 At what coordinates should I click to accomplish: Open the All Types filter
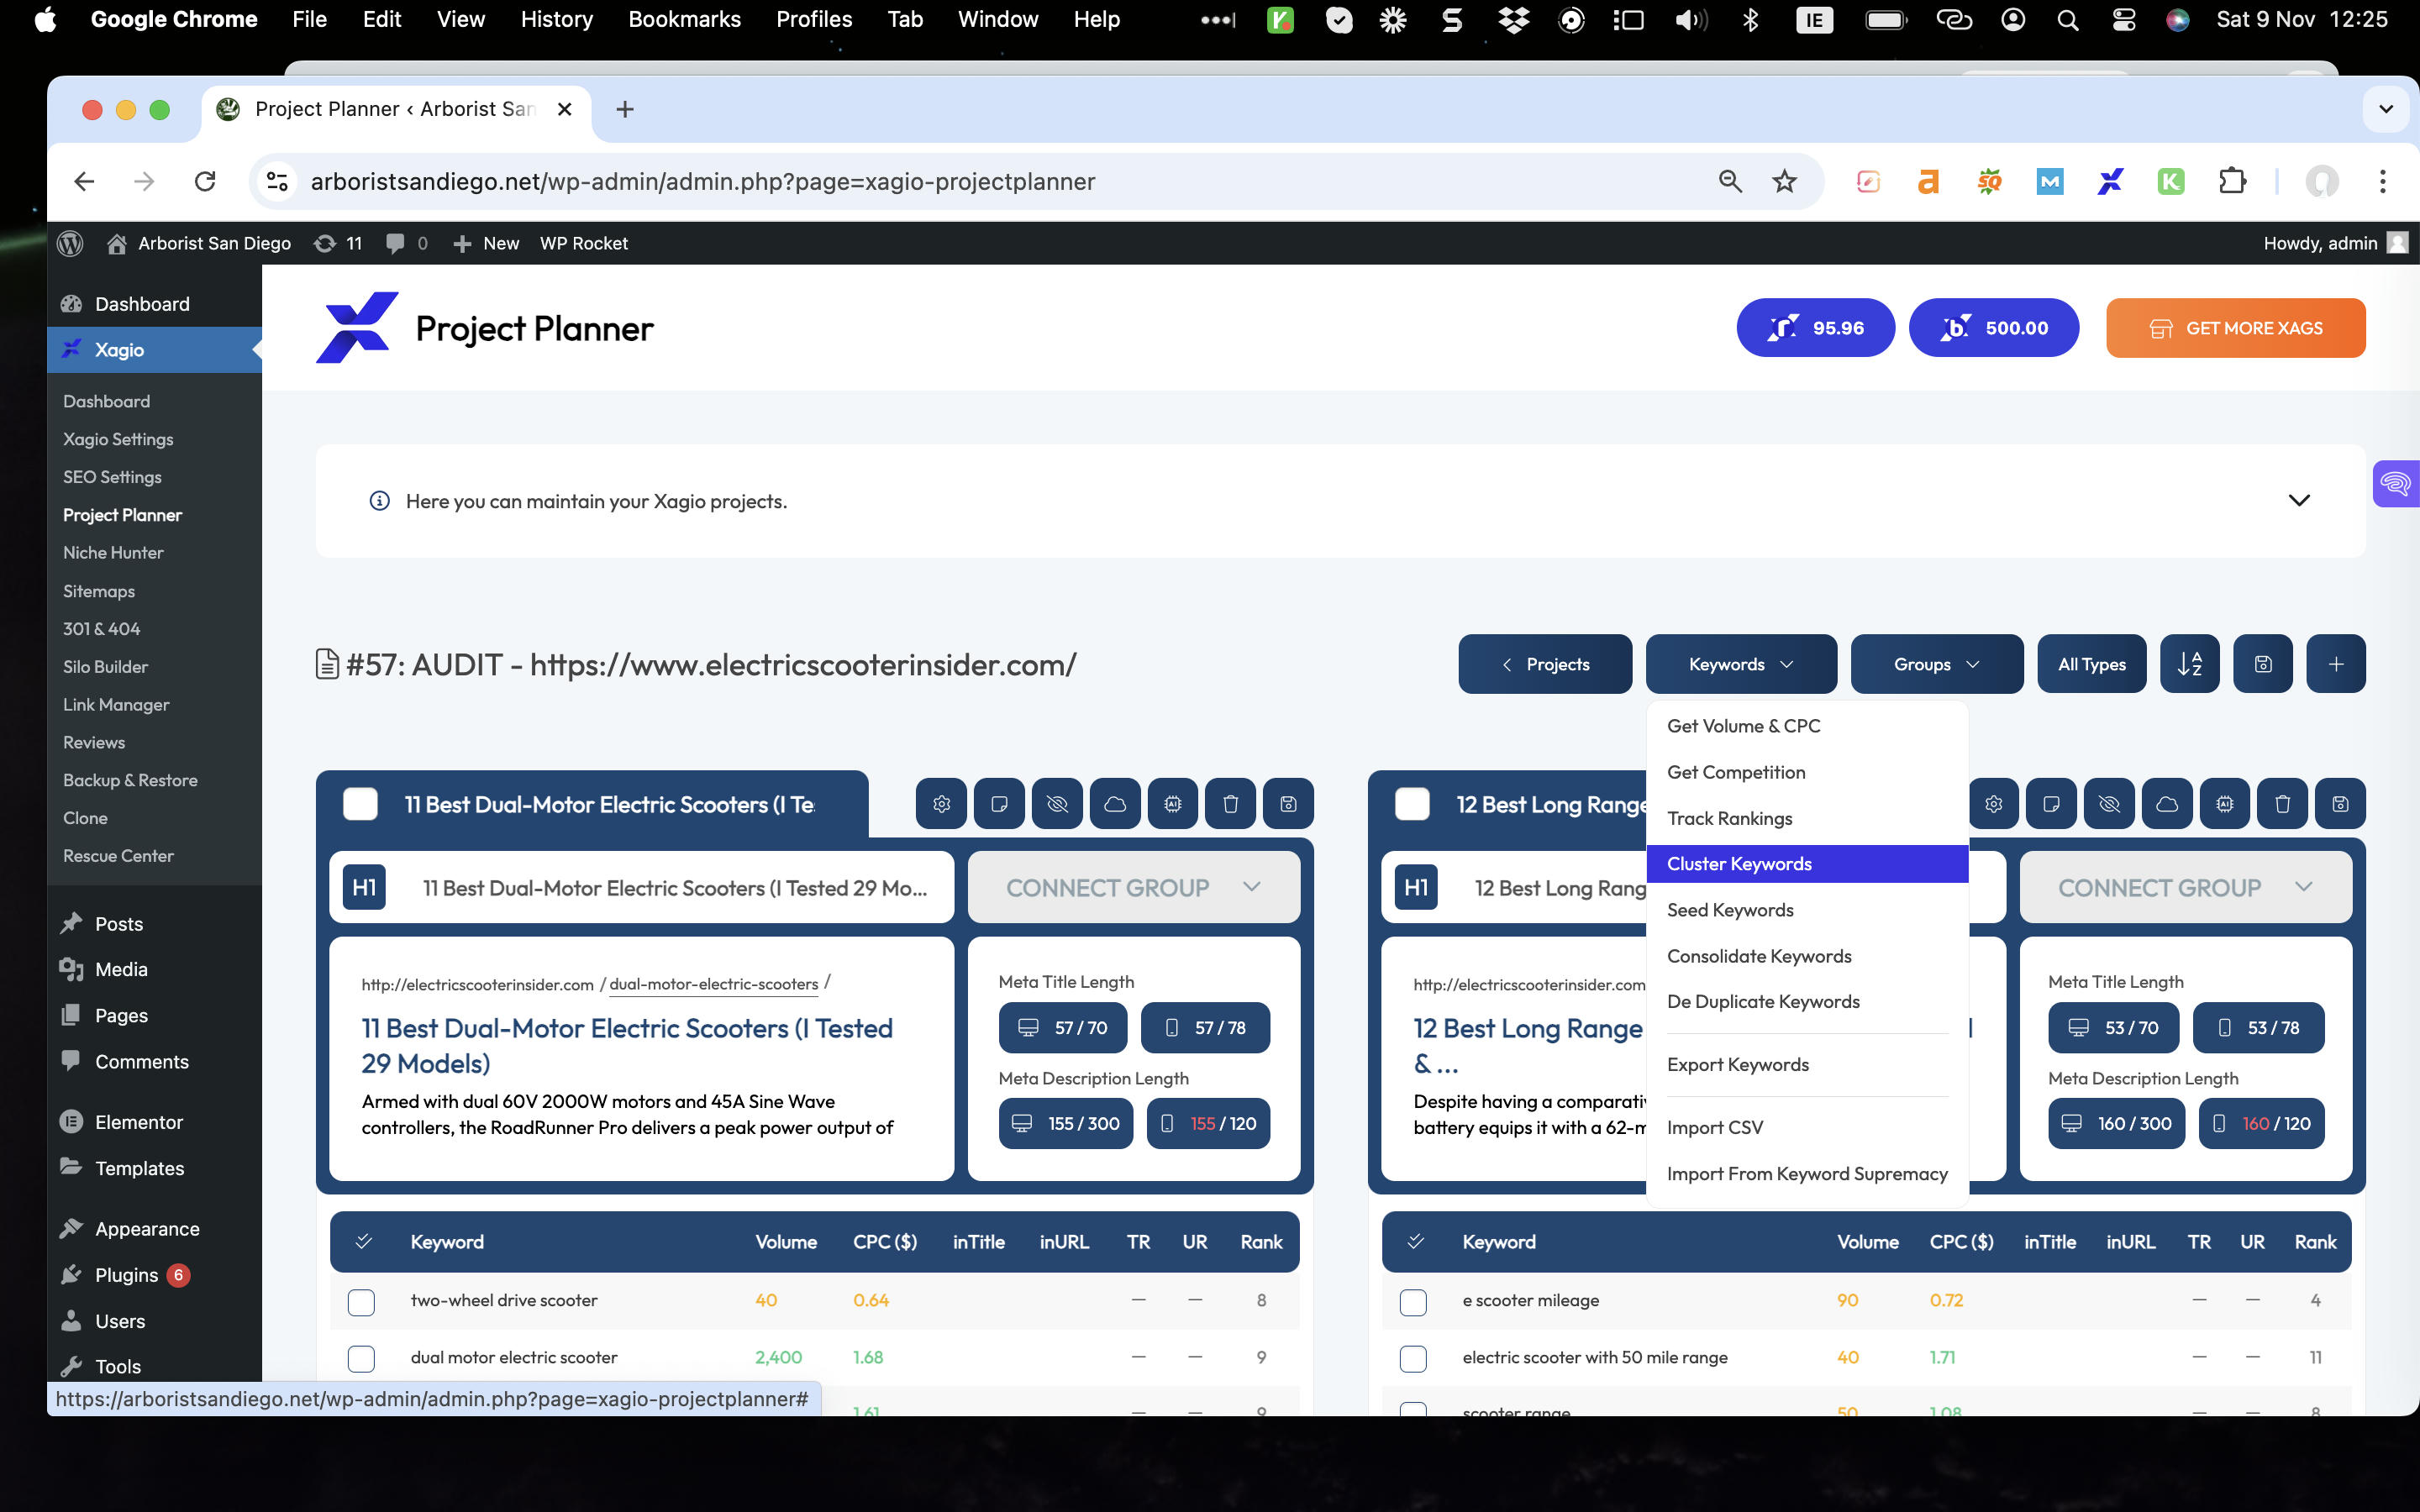(2092, 664)
